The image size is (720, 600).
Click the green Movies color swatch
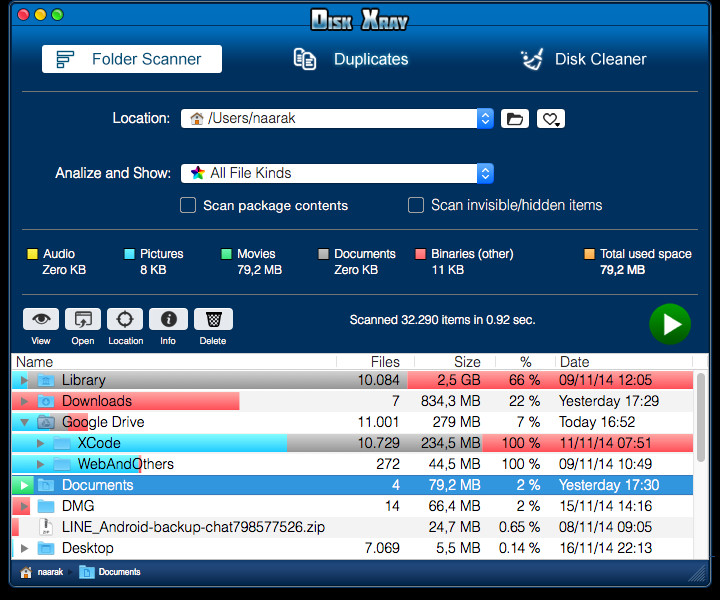(226, 254)
